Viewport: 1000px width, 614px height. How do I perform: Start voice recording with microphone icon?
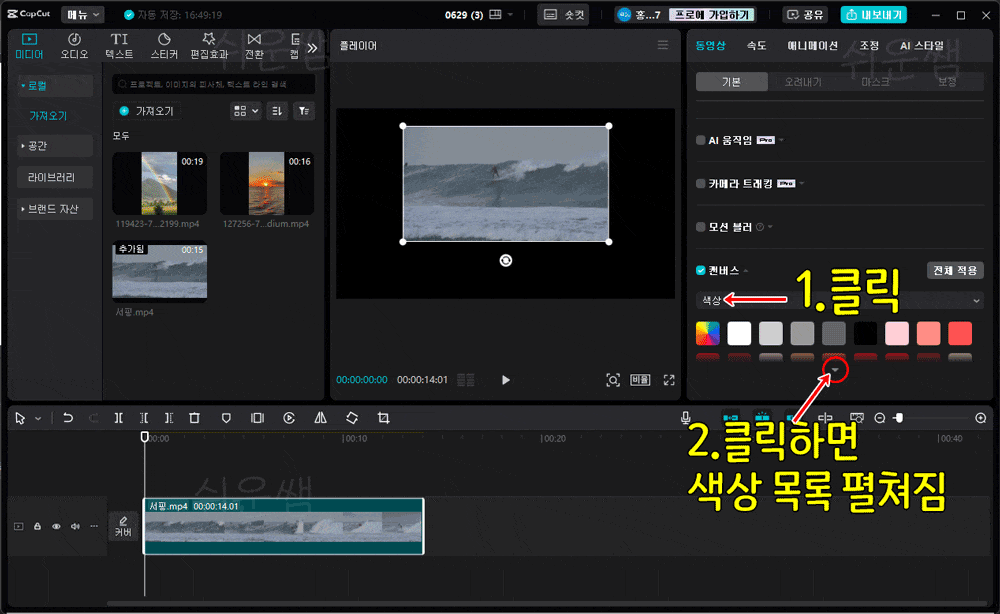(x=686, y=418)
